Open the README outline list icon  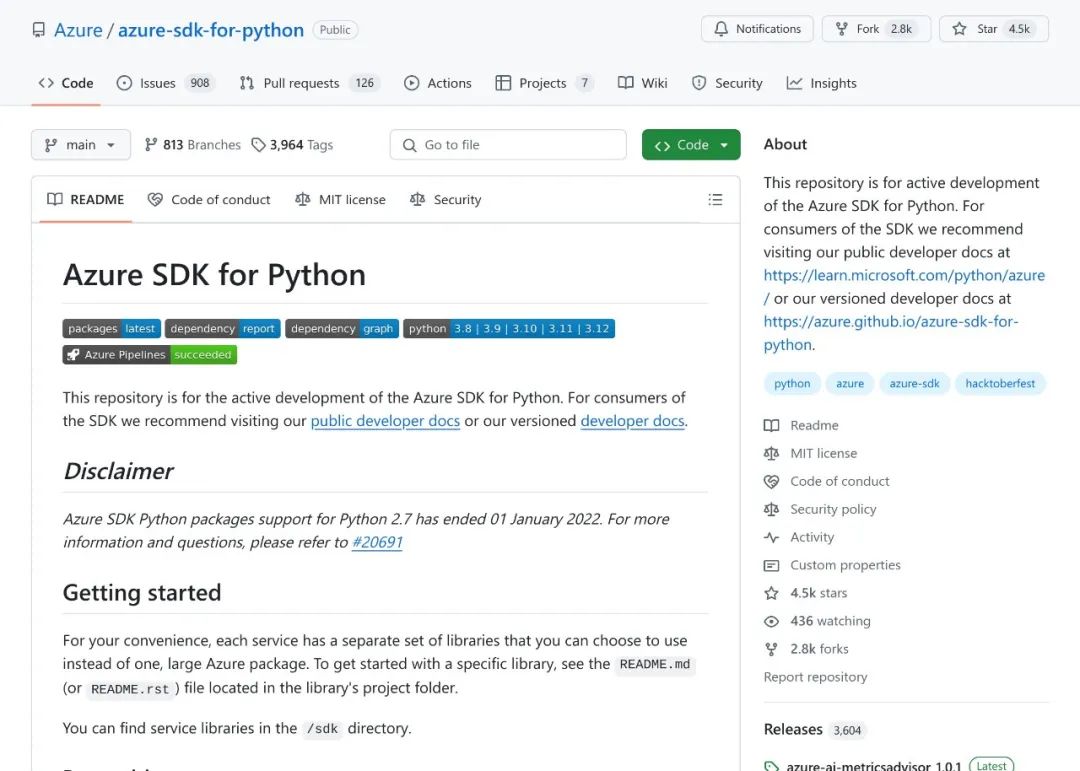[x=715, y=200]
